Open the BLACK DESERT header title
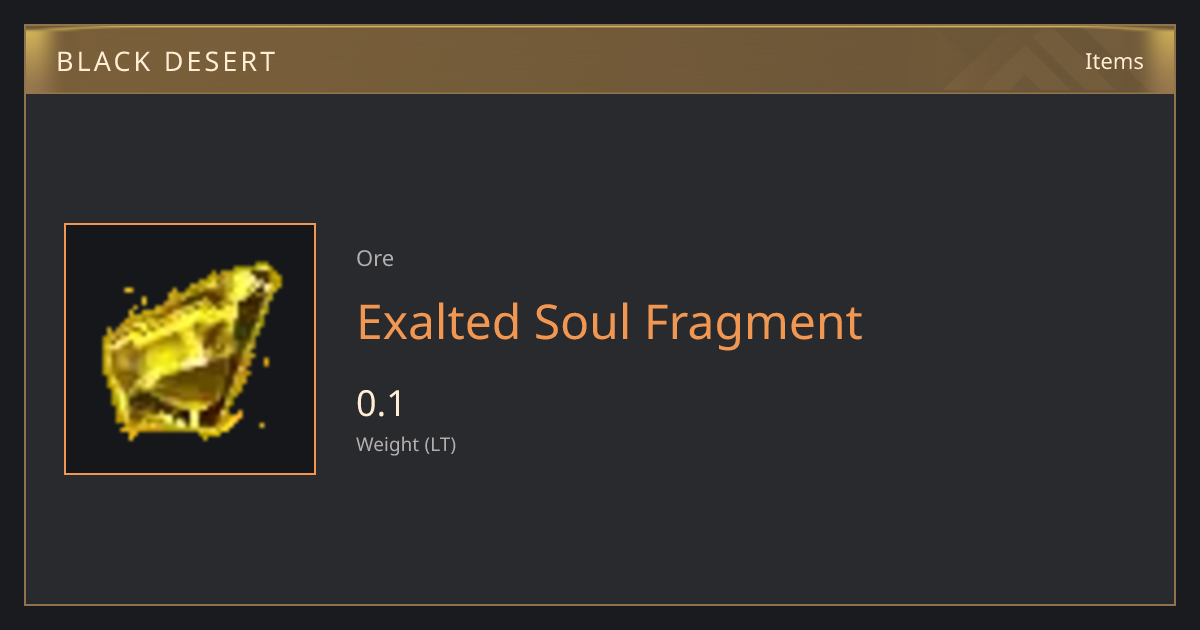Screen dimensions: 1200x630 pyautogui.click(x=166, y=62)
